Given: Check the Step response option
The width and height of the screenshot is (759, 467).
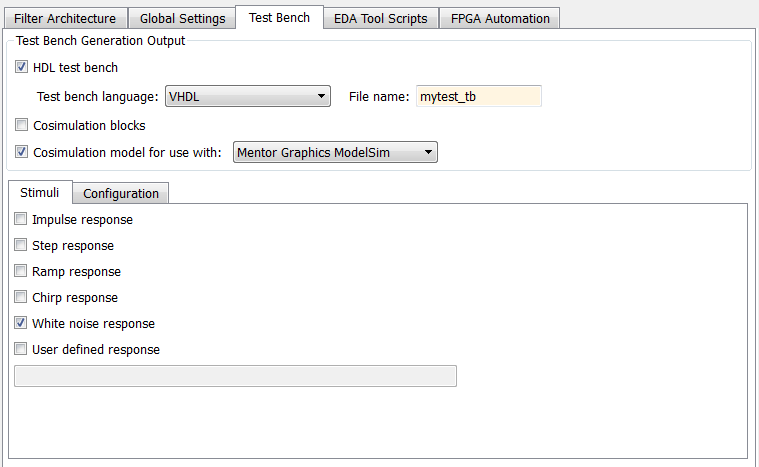Looking at the screenshot, I should [x=21, y=245].
